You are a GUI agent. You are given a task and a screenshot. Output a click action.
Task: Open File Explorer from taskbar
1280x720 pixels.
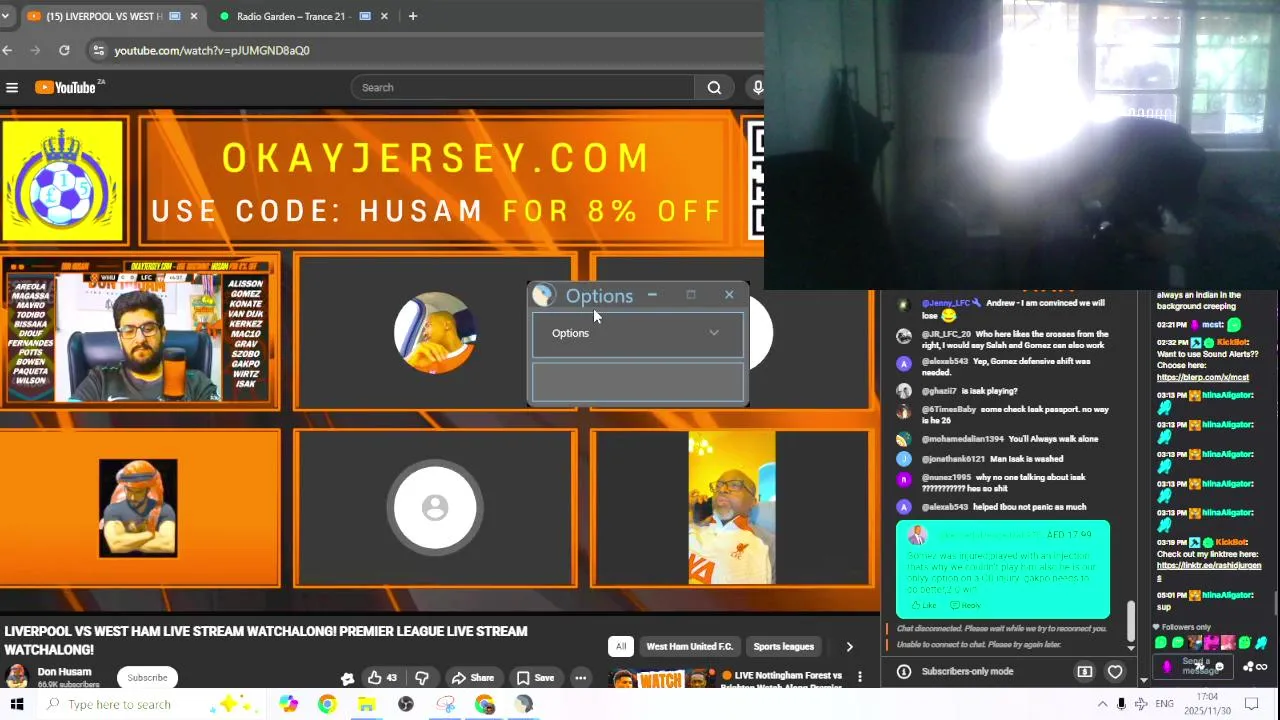click(x=366, y=704)
